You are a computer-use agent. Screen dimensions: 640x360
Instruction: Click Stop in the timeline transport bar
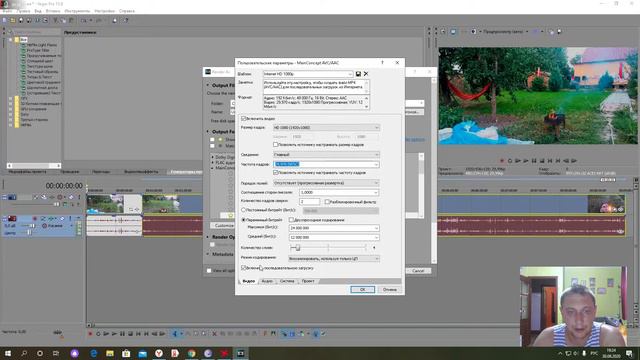coord(130,333)
